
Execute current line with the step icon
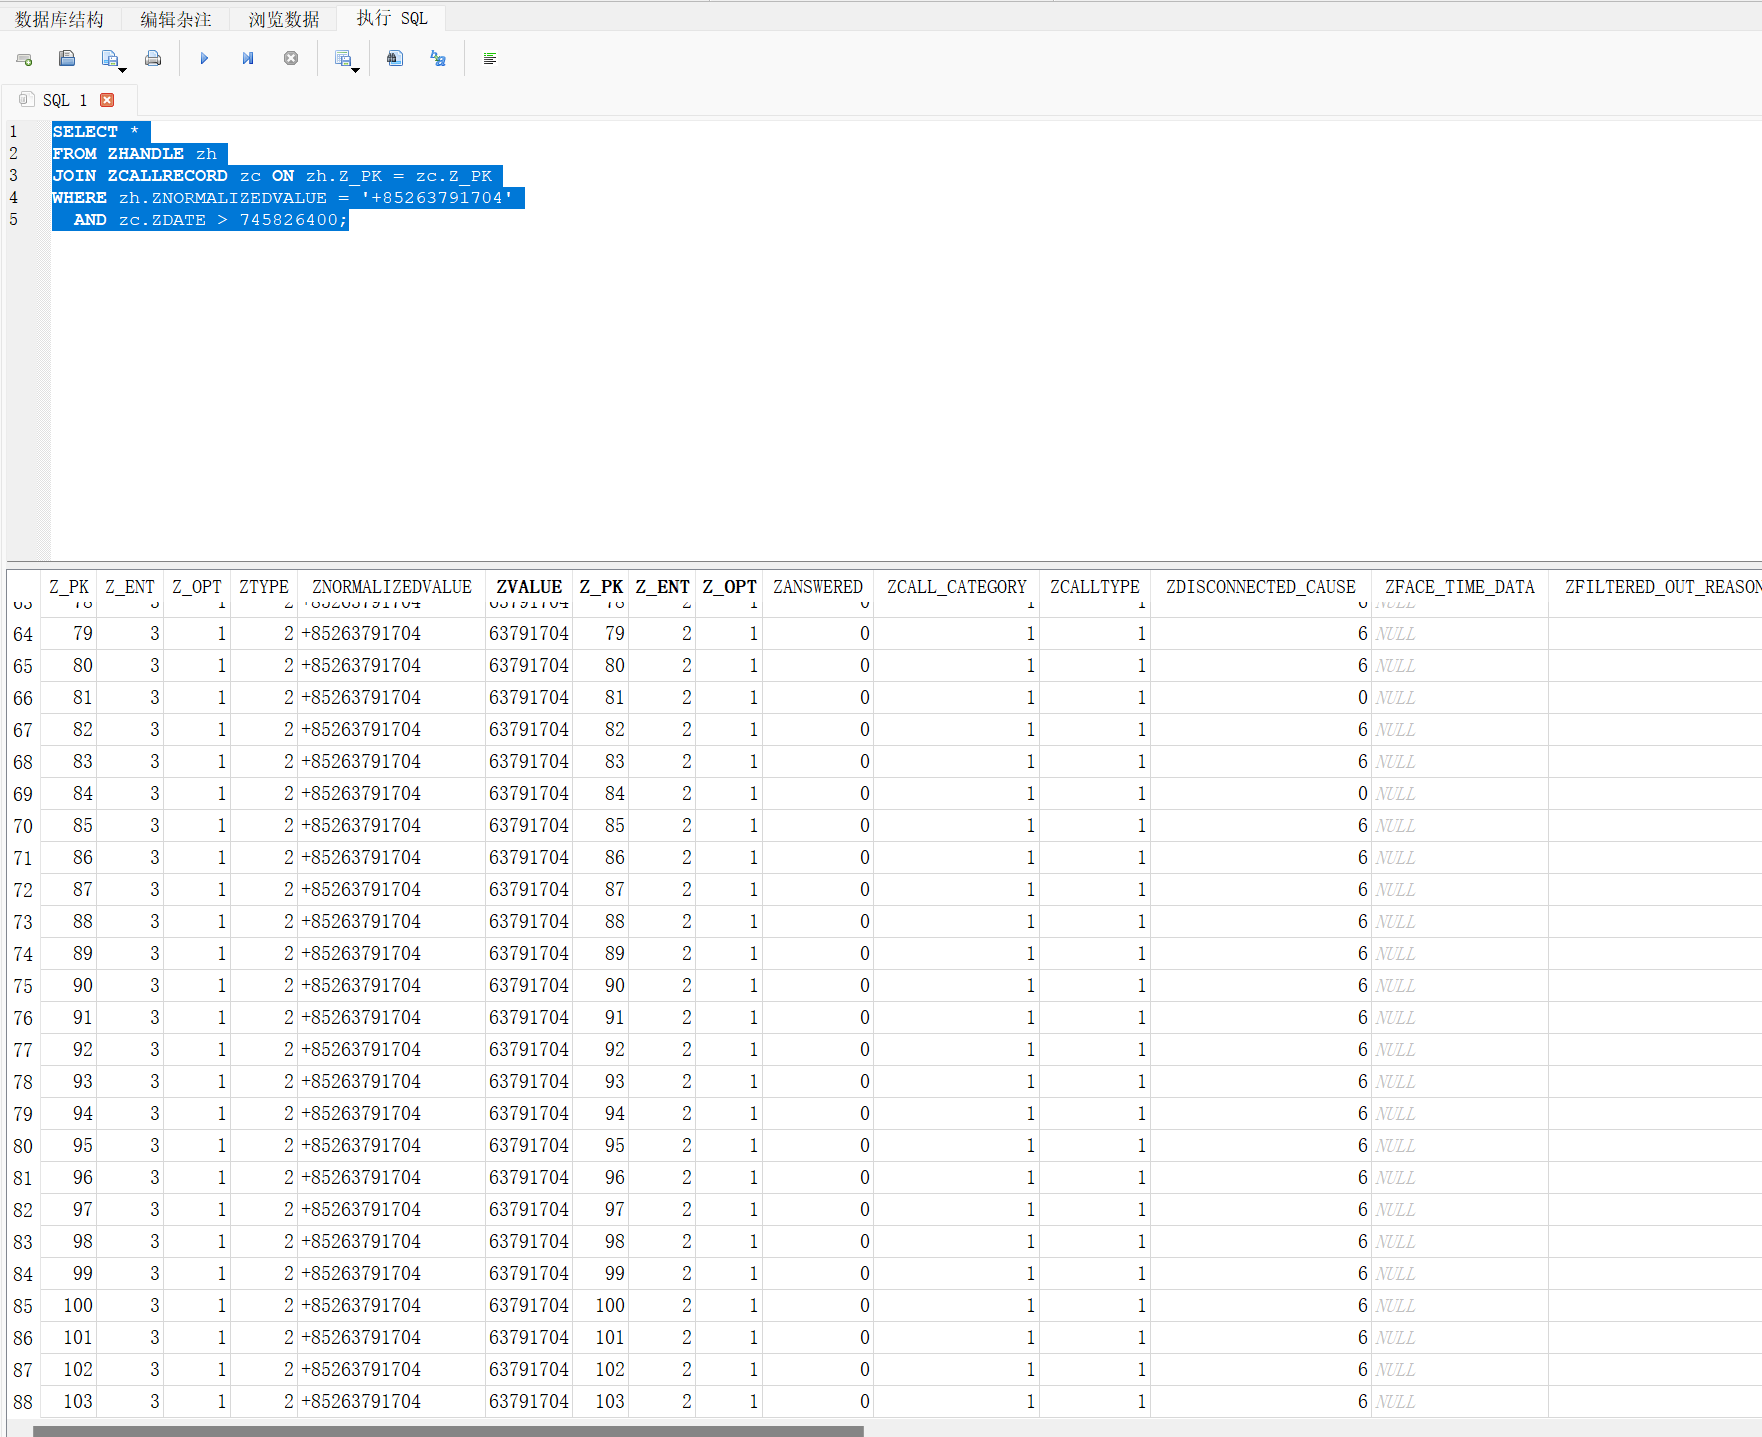coord(248,58)
